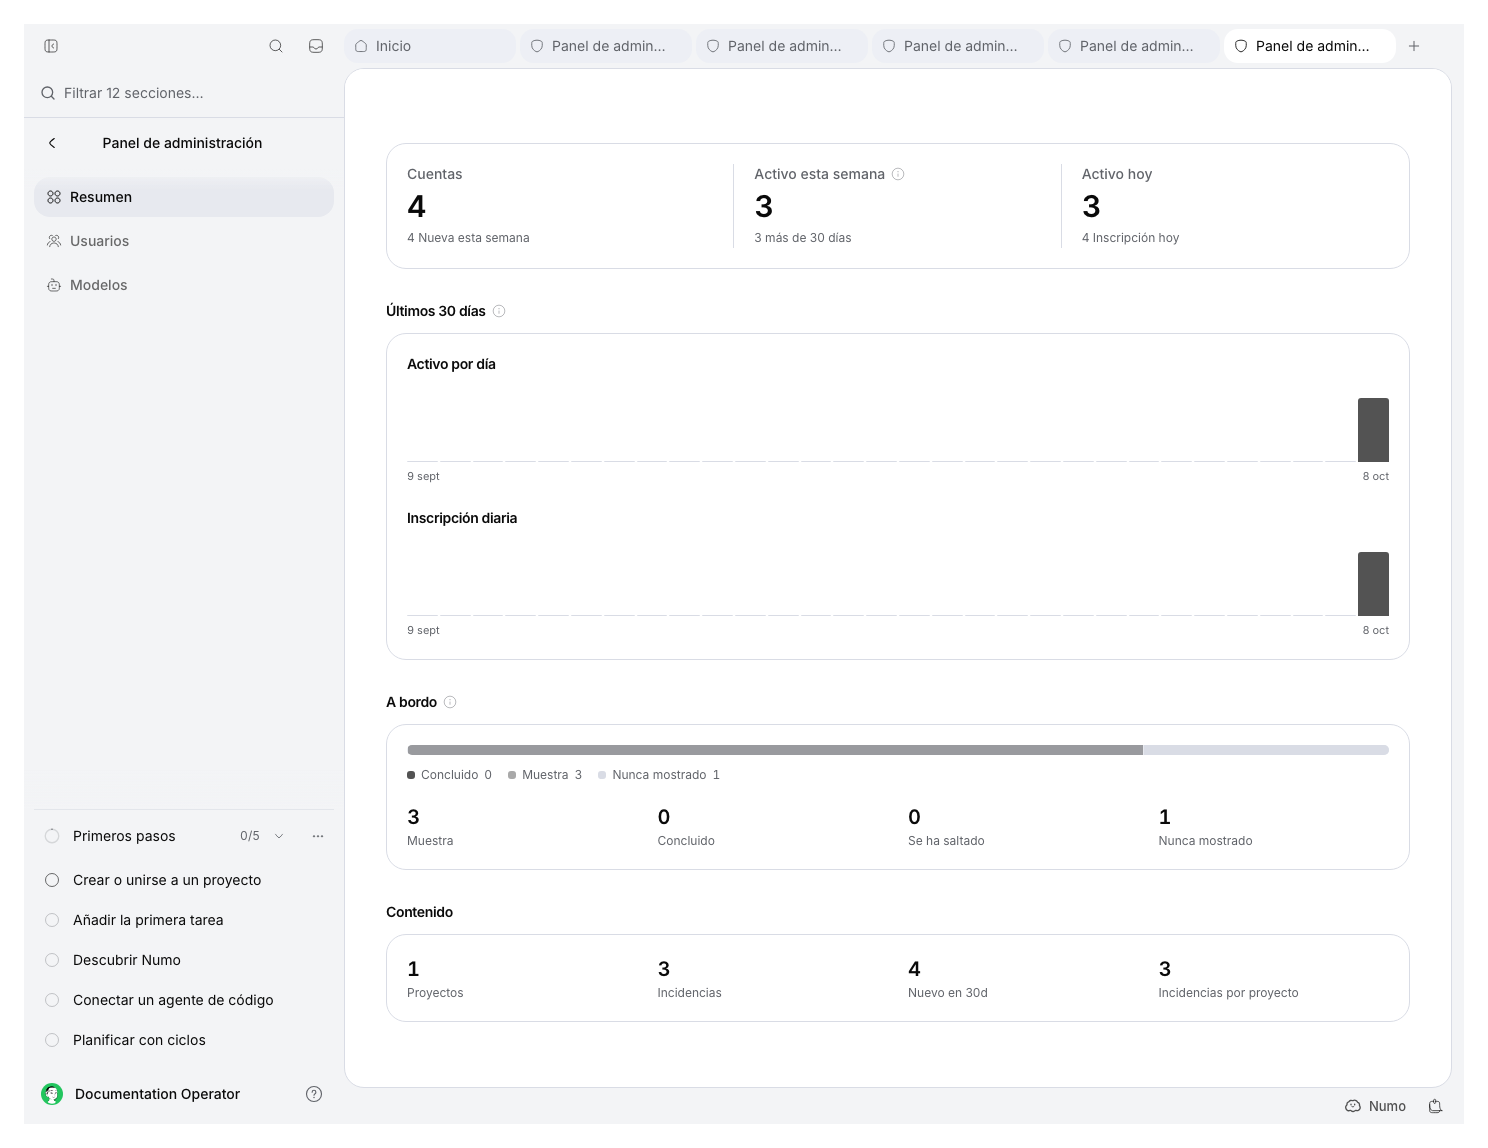Open the help question mark icon
Viewport: 1488px width, 1148px height.
tap(314, 1094)
